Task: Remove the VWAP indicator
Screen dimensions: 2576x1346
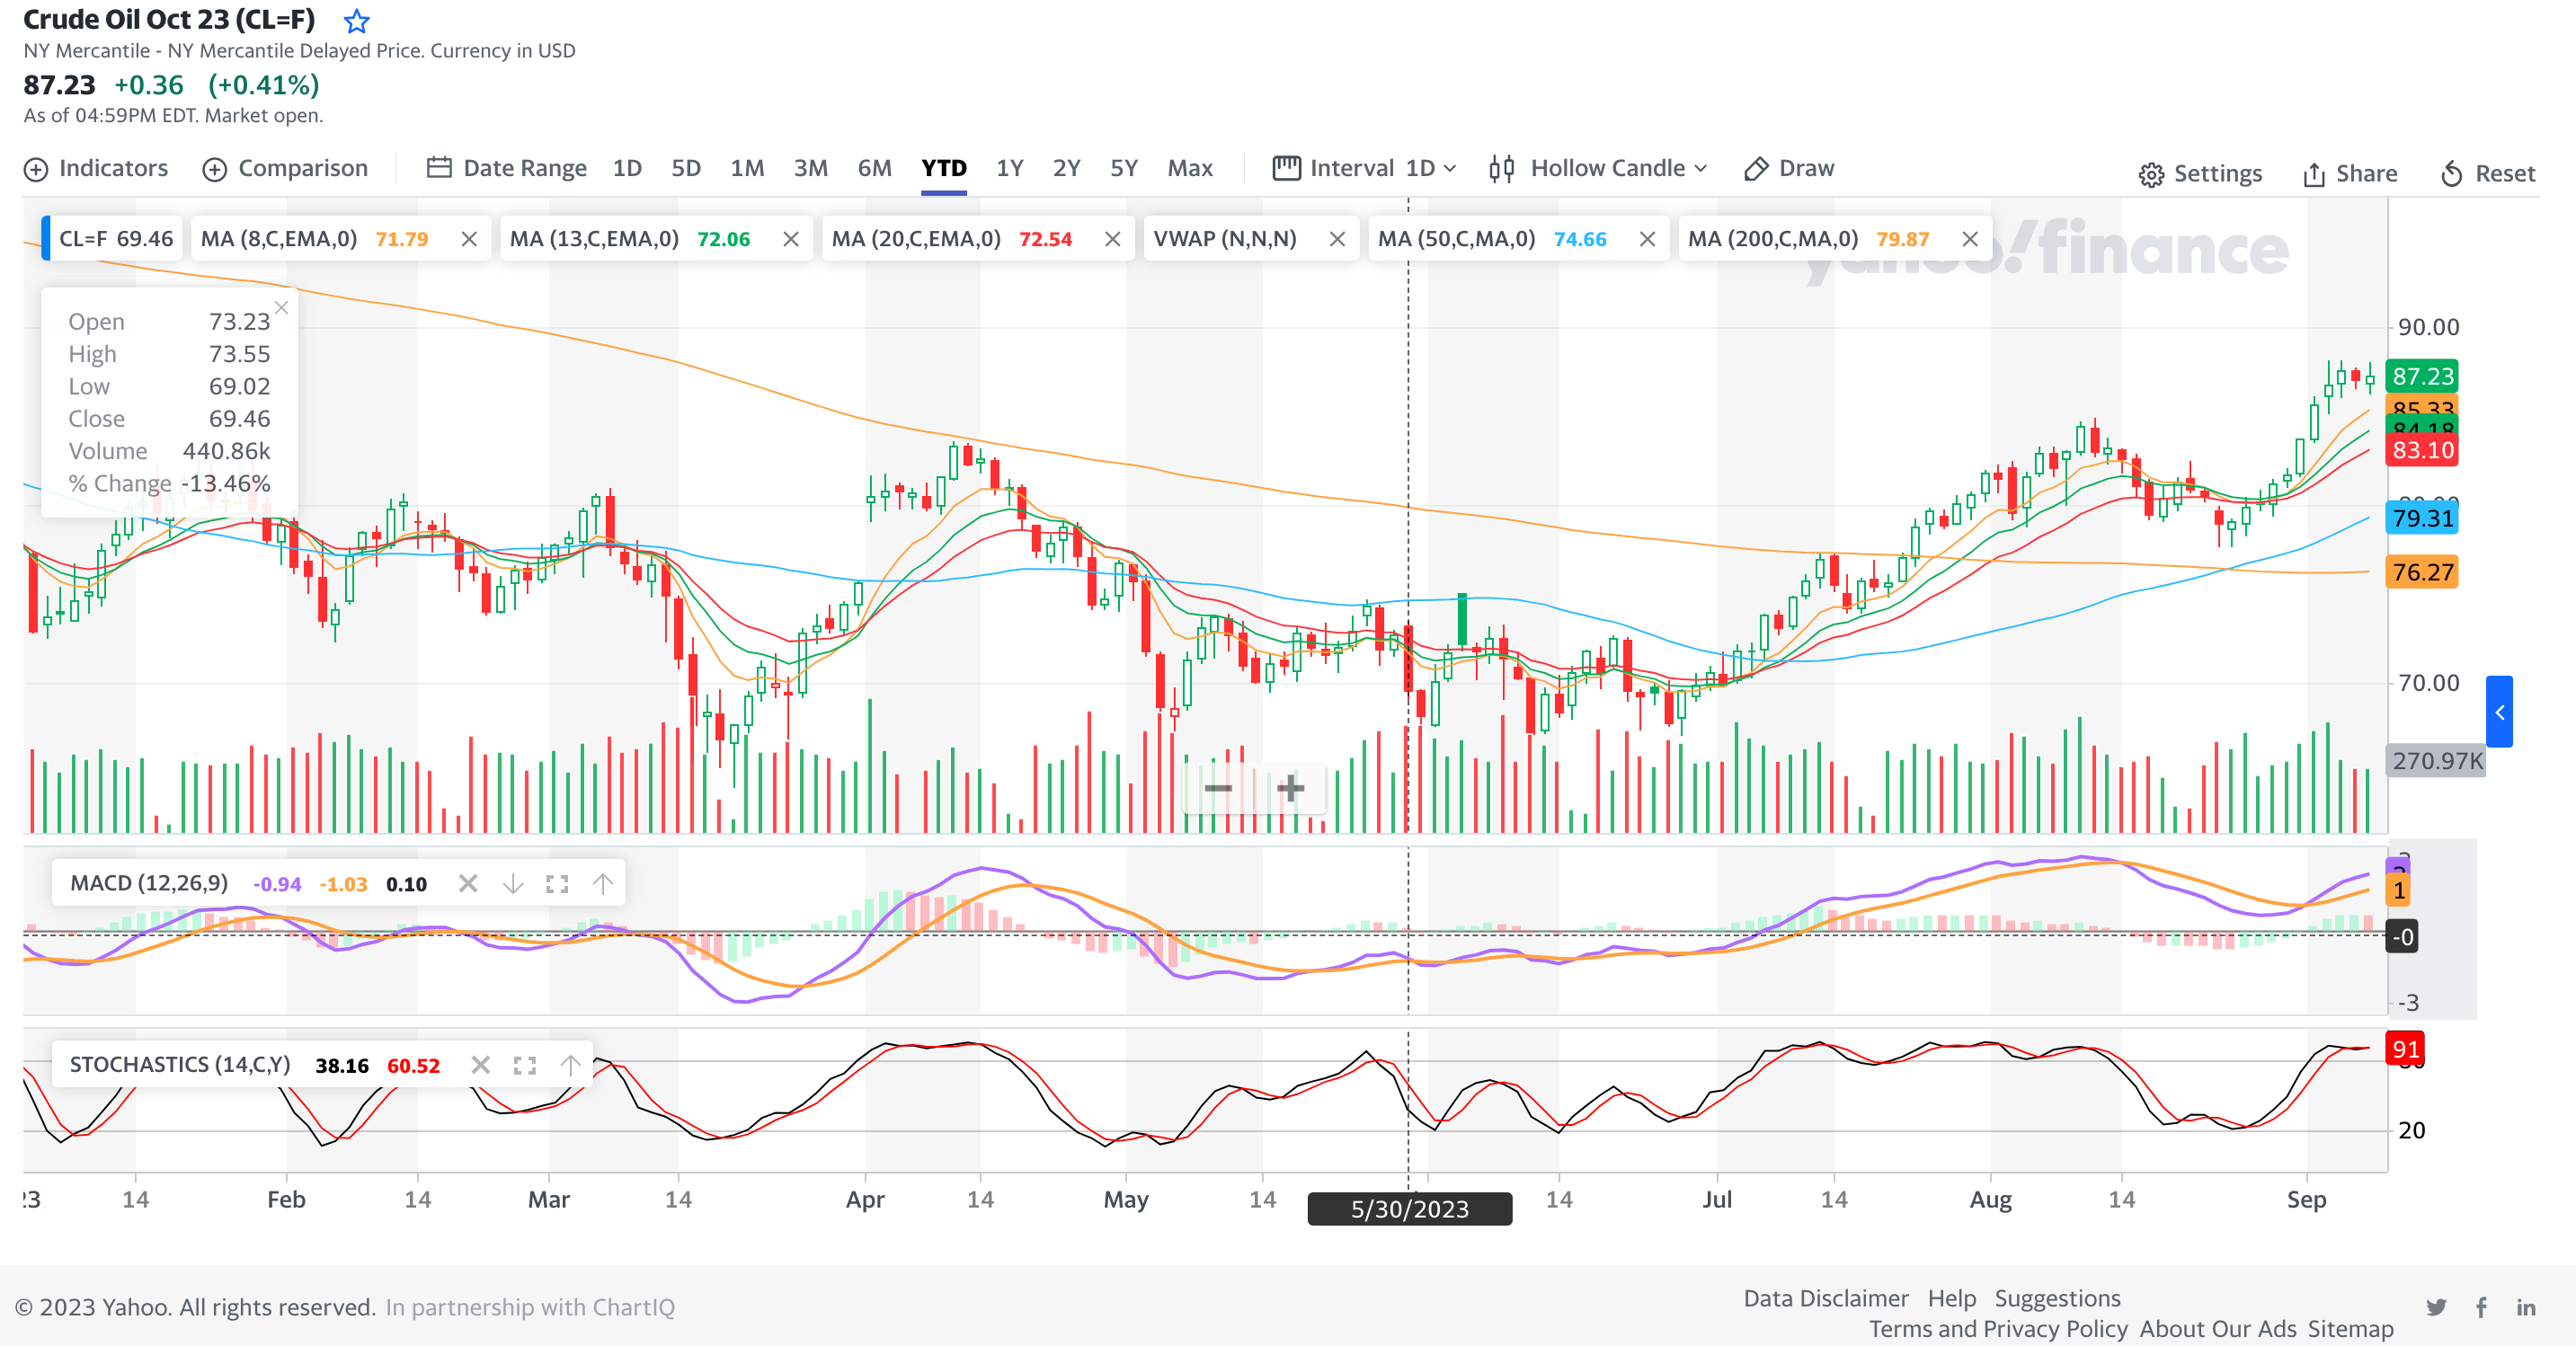Action: pos(1336,239)
